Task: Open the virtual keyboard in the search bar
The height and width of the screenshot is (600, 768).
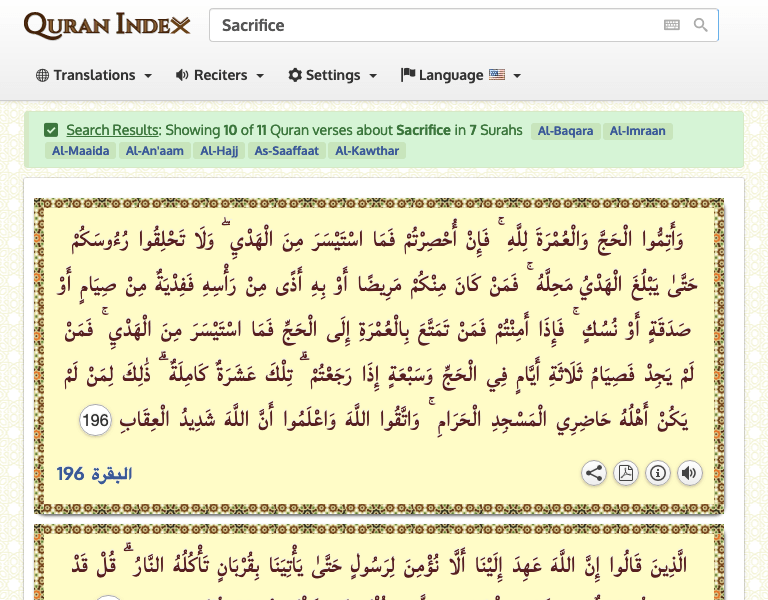Action: 671,25
